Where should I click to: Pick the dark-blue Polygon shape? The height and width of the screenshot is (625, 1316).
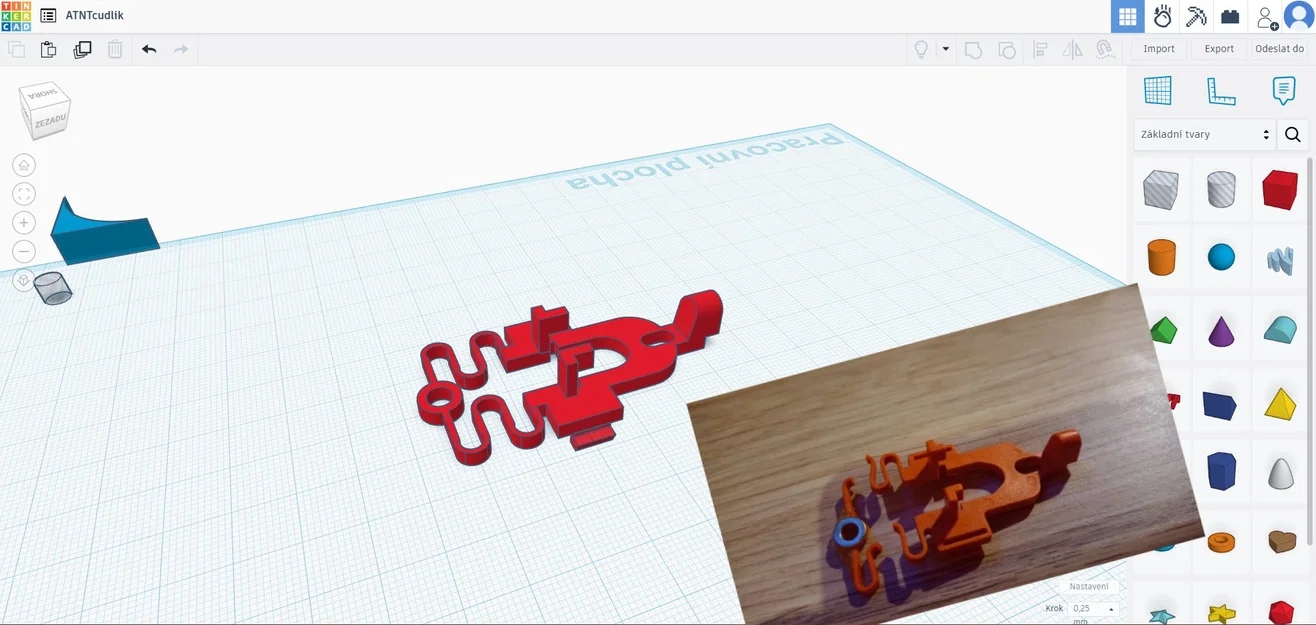coord(1221,471)
